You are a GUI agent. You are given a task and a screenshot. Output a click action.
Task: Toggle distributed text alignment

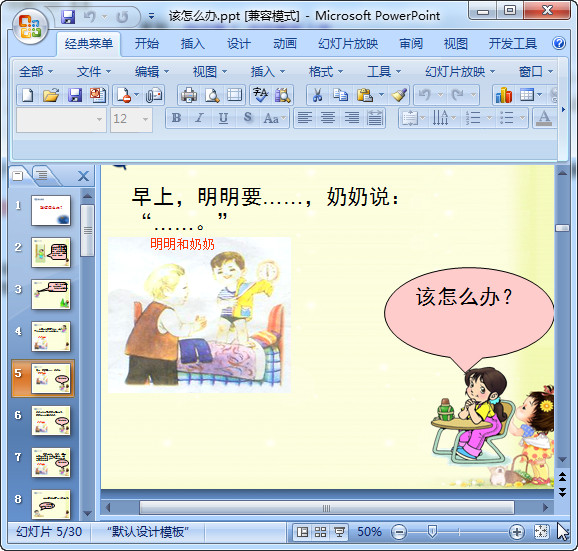coord(375,118)
